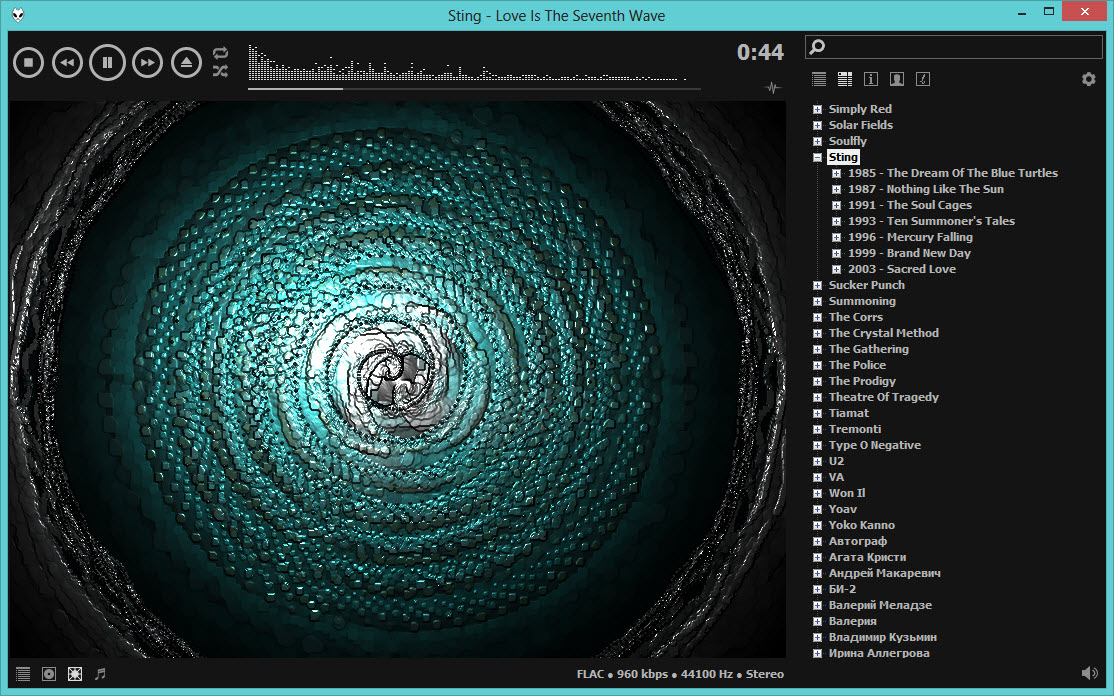This screenshot has height=696, width=1114.
Task: Mute audio using the speaker icon
Action: coord(1089,674)
